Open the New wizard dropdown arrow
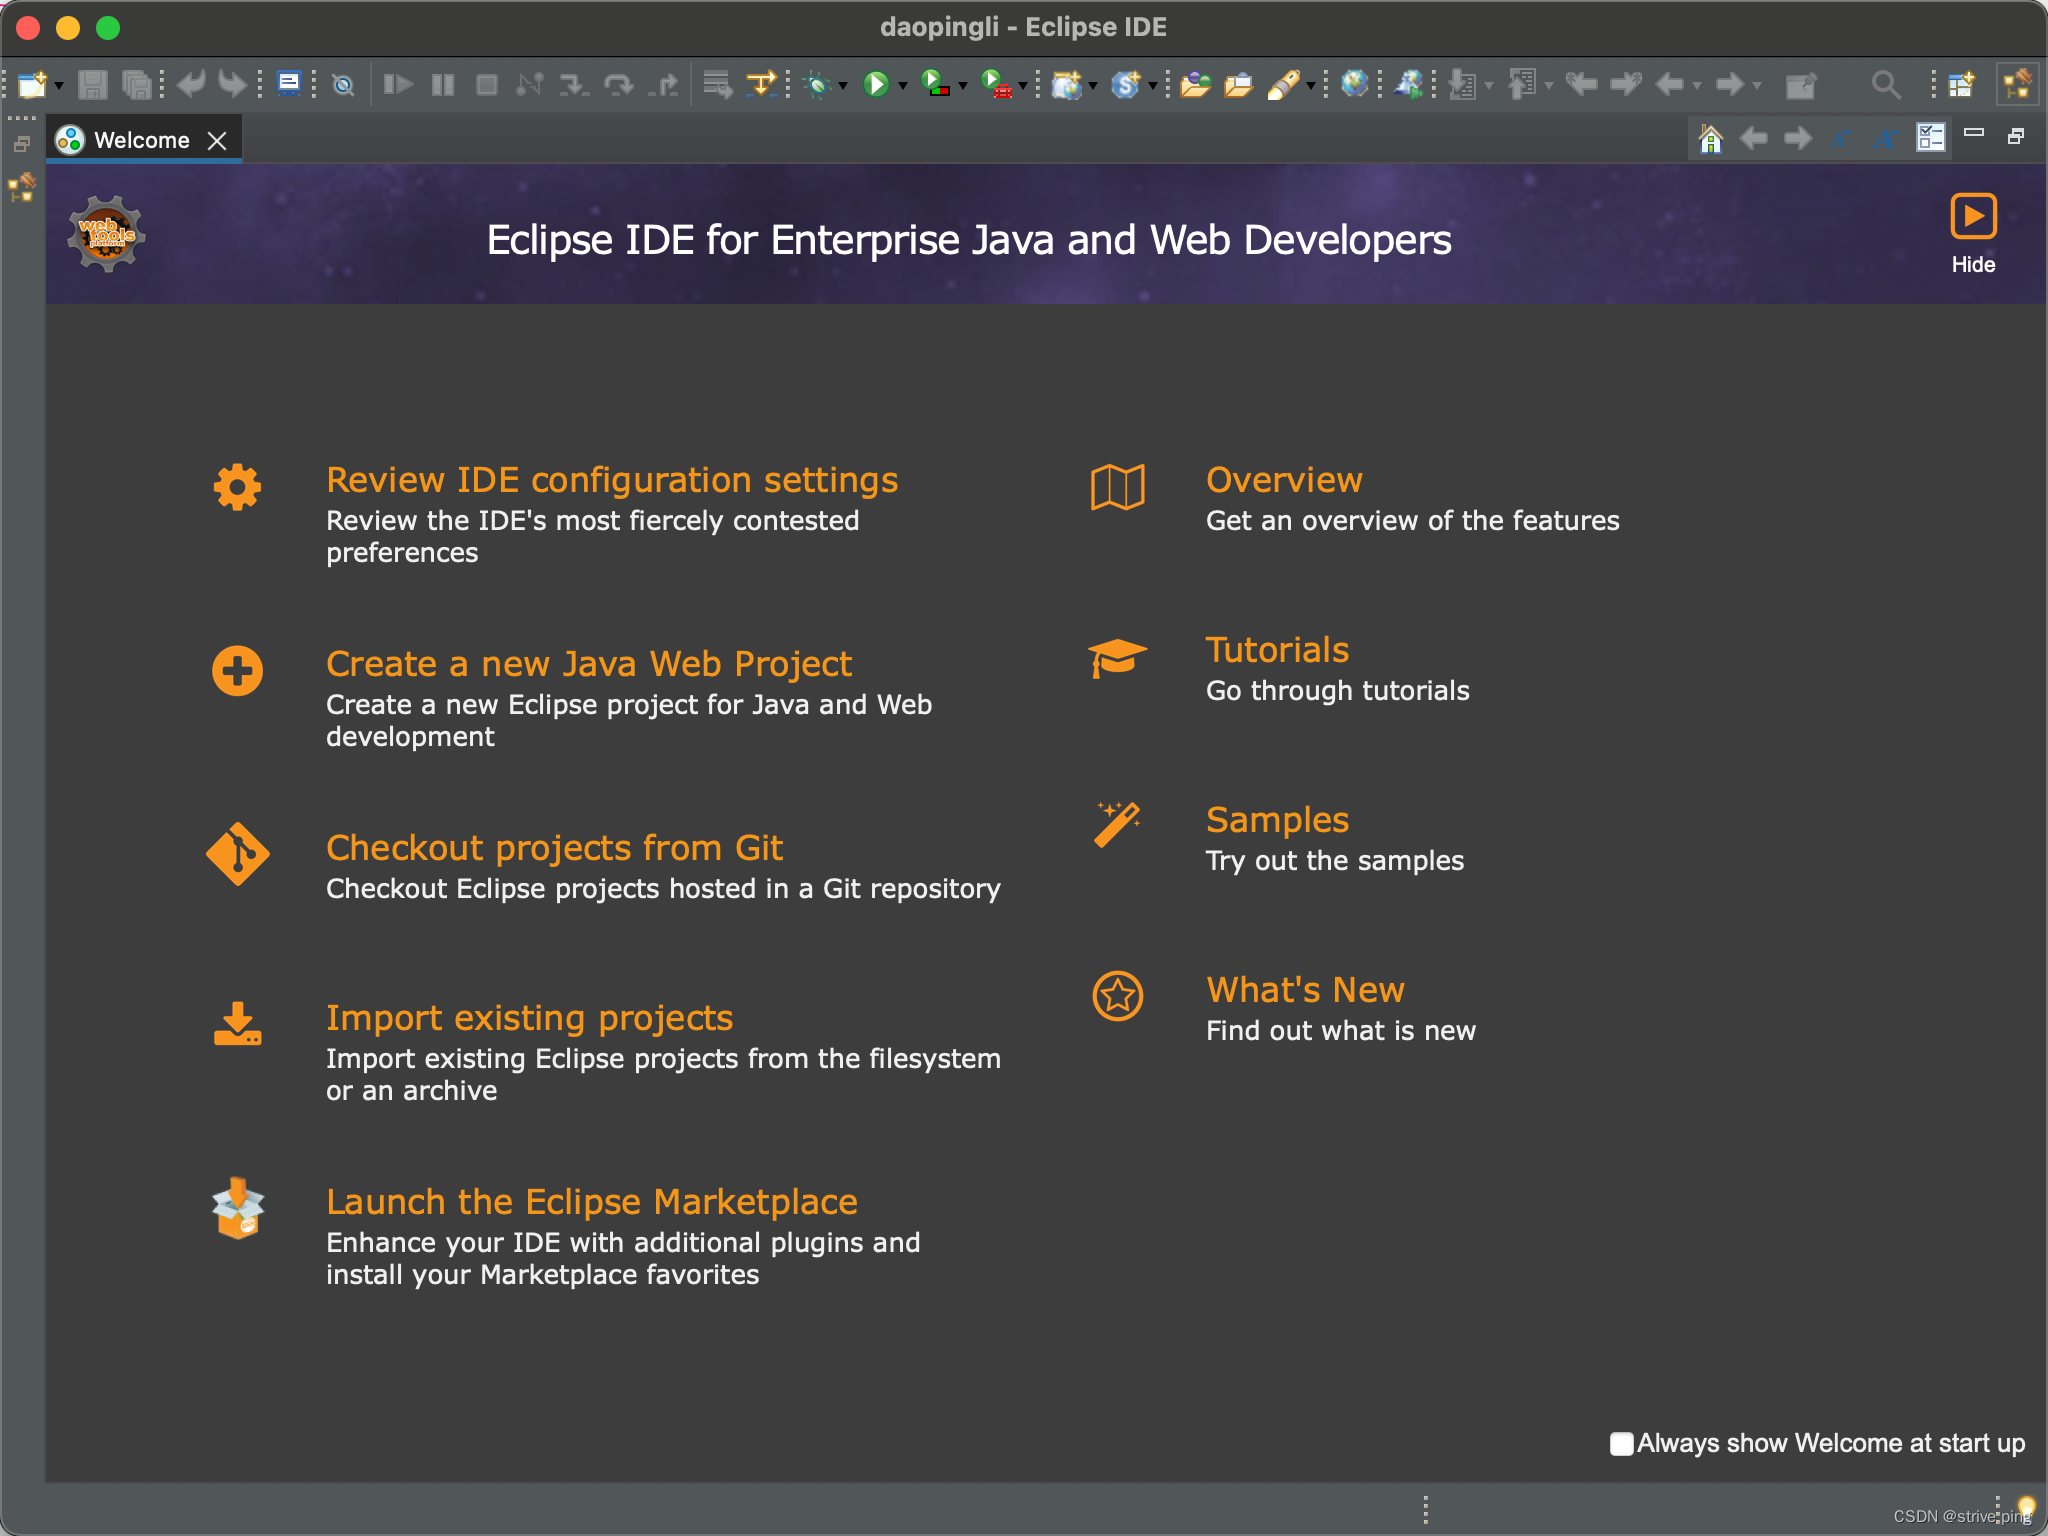Viewport: 2048px width, 1536px height. 59,86
